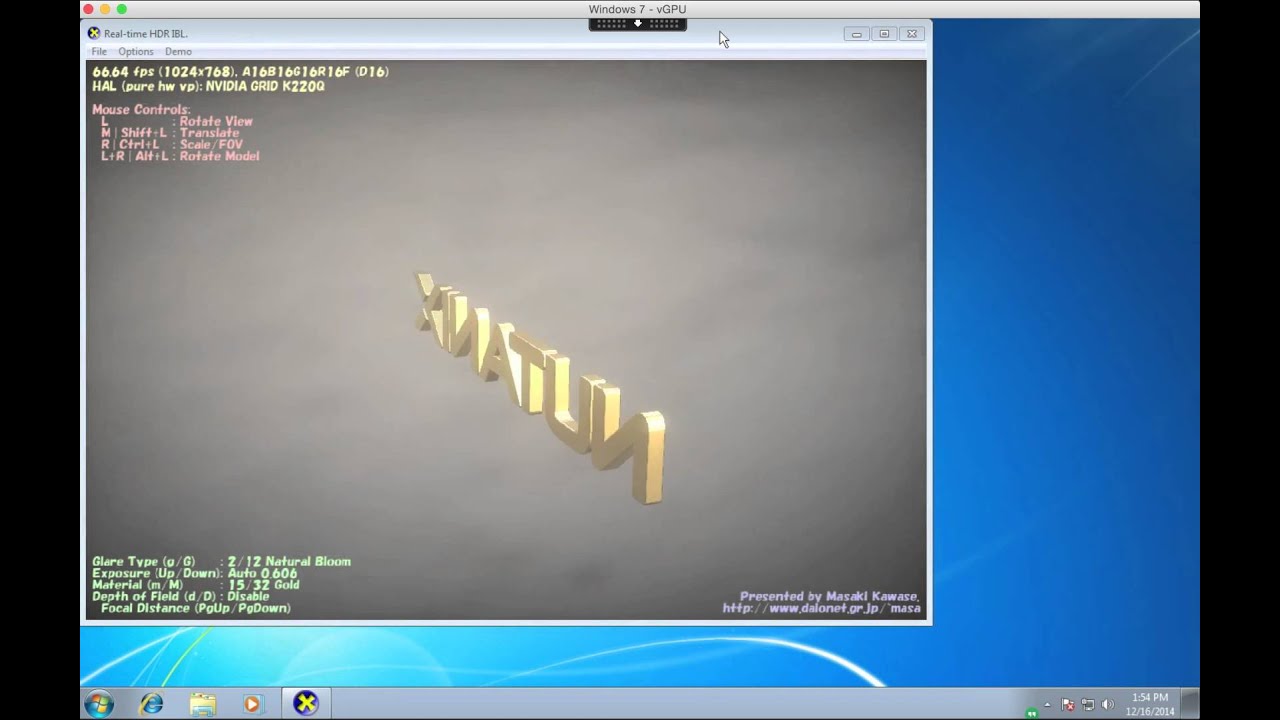The width and height of the screenshot is (1280, 720).
Task: Select the HDR IBL app taskbar icon
Action: [x=306, y=703]
